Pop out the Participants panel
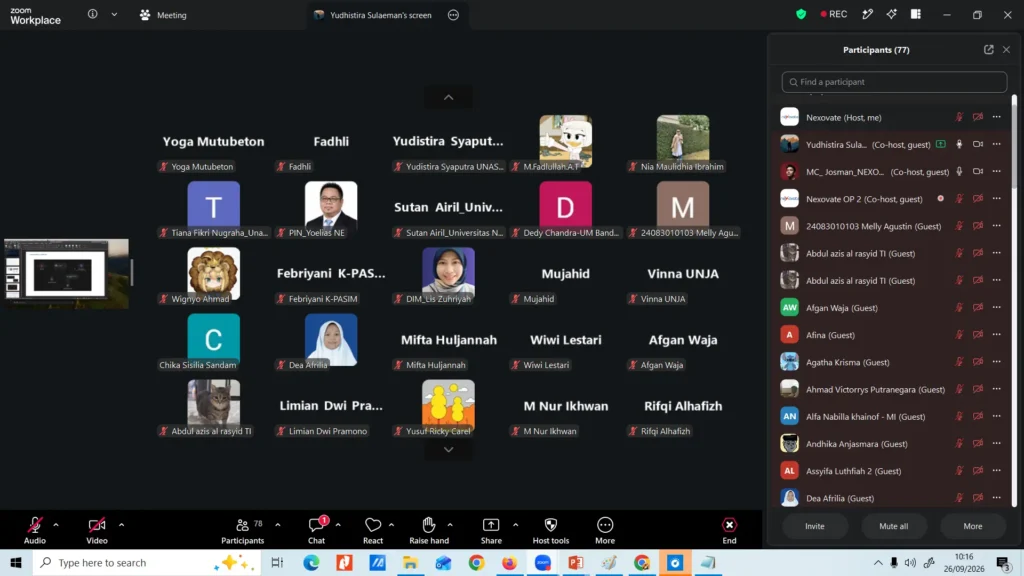 (989, 50)
